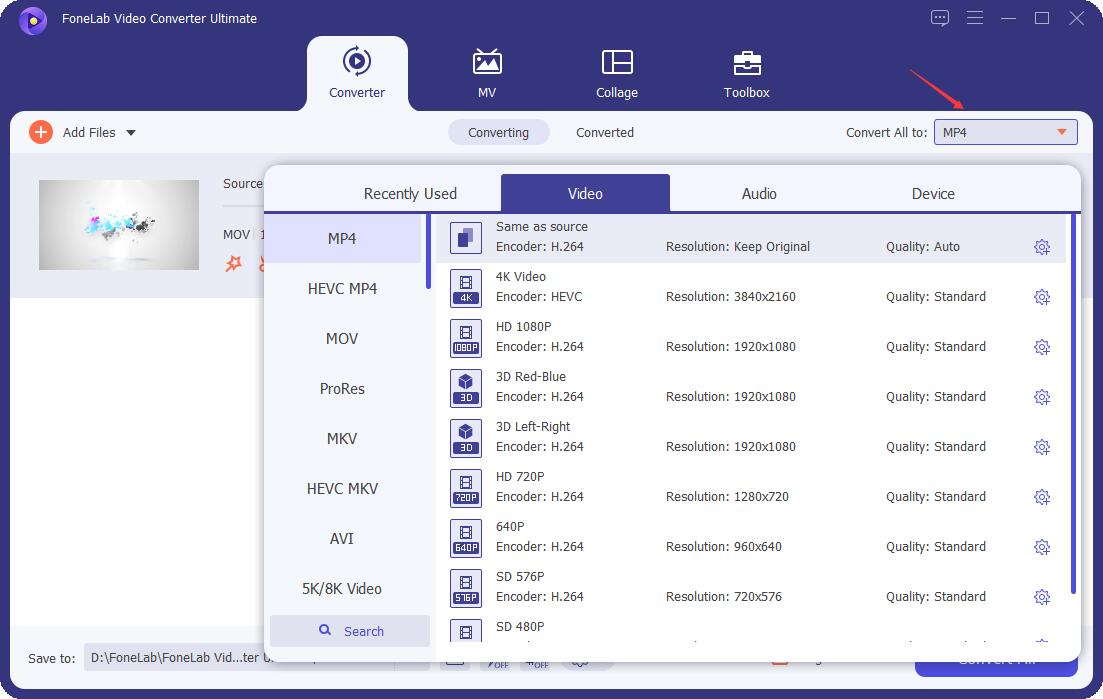Click the Search formats button
The width and height of the screenshot is (1103, 699).
[x=350, y=631]
